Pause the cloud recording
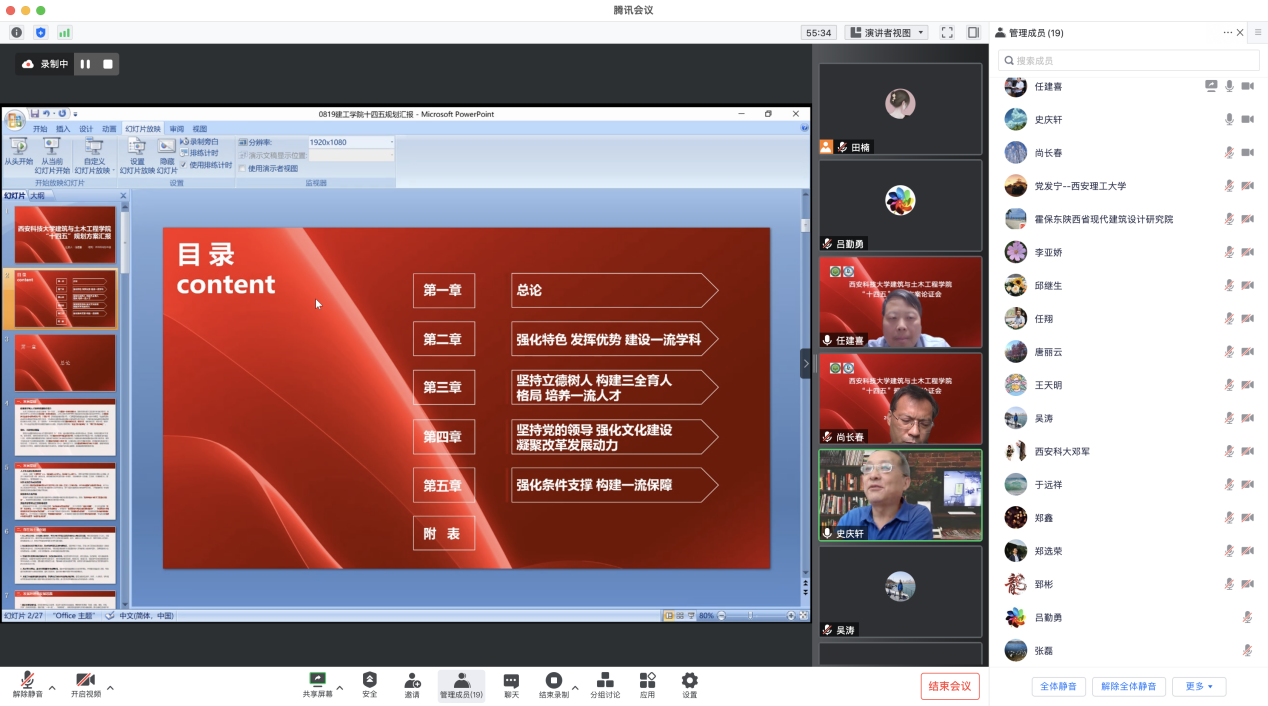The width and height of the screenshot is (1268, 706). point(85,64)
